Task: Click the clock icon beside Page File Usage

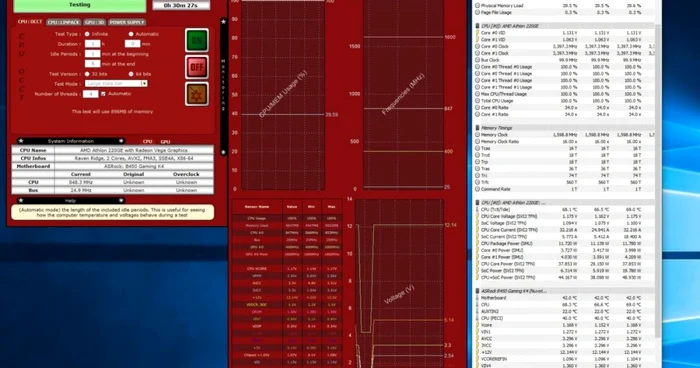Action: pos(477,13)
